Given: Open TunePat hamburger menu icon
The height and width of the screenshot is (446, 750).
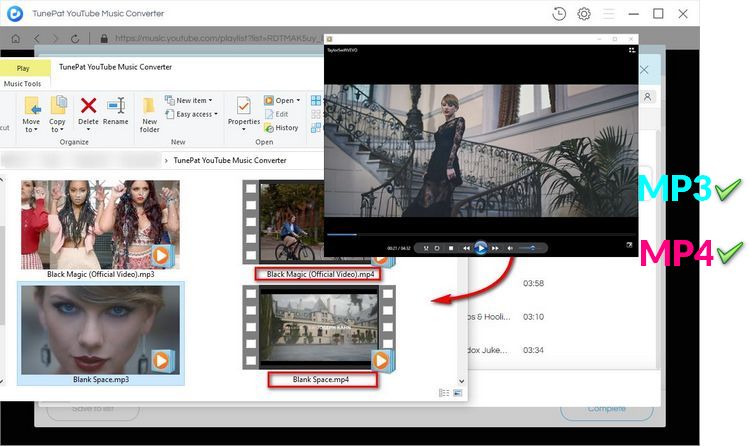Looking at the screenshot, I should (608, 14).
